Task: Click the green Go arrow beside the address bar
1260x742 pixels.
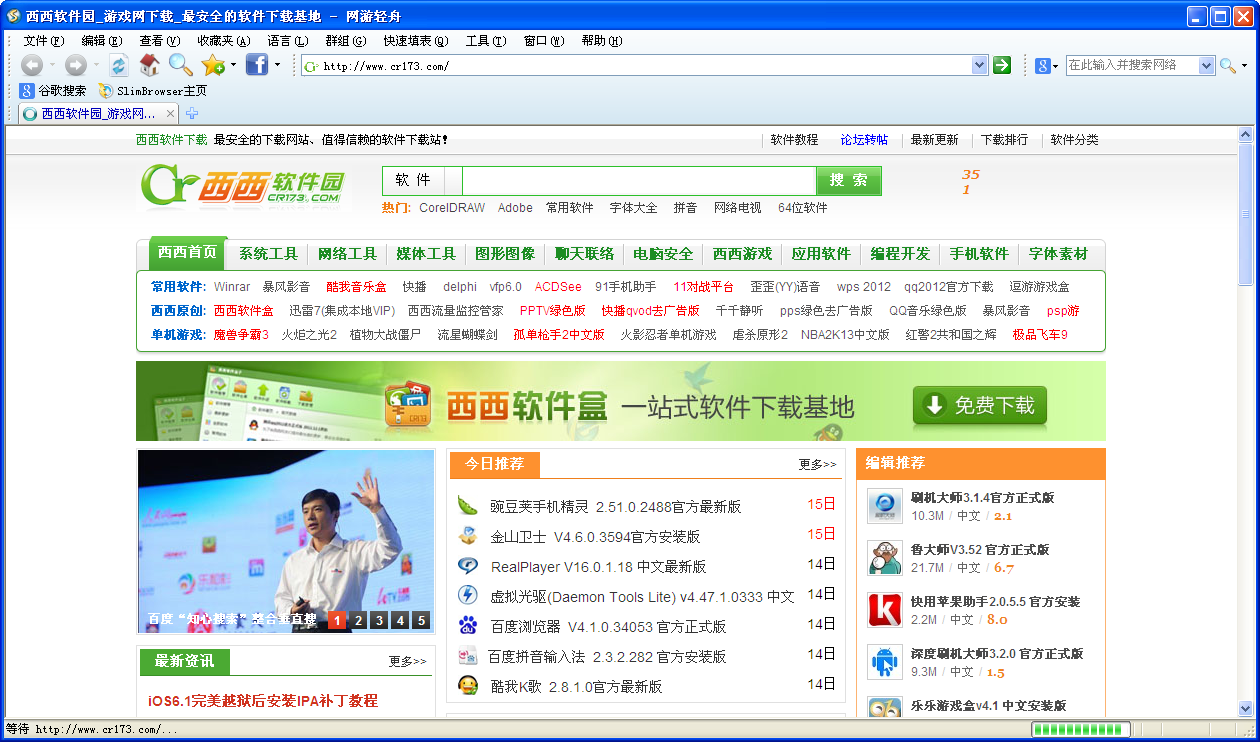Action: pos(1002,65)
